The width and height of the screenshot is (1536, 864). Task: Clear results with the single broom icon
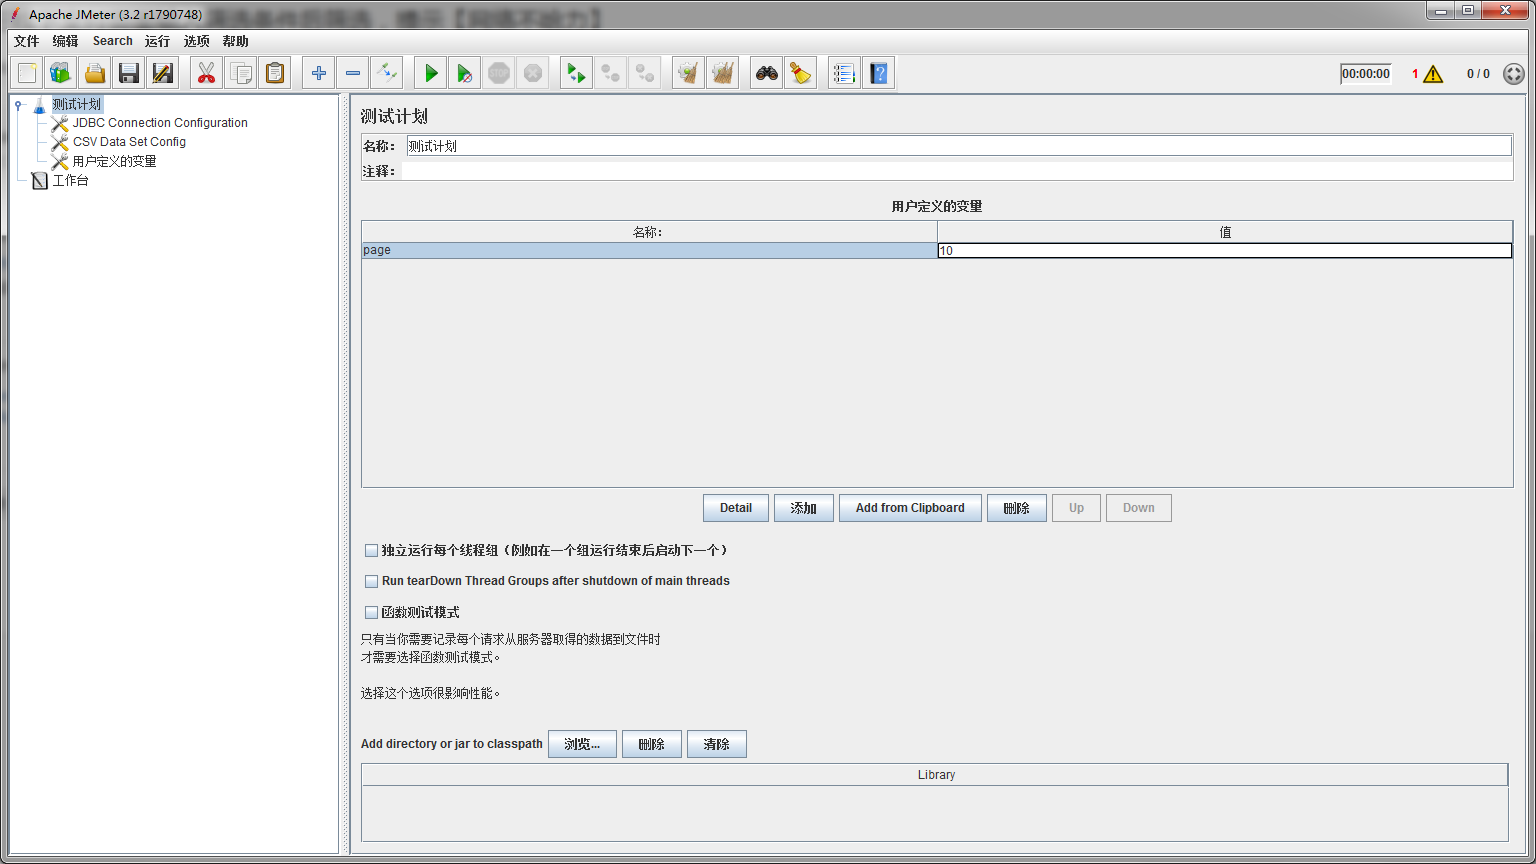688,73
